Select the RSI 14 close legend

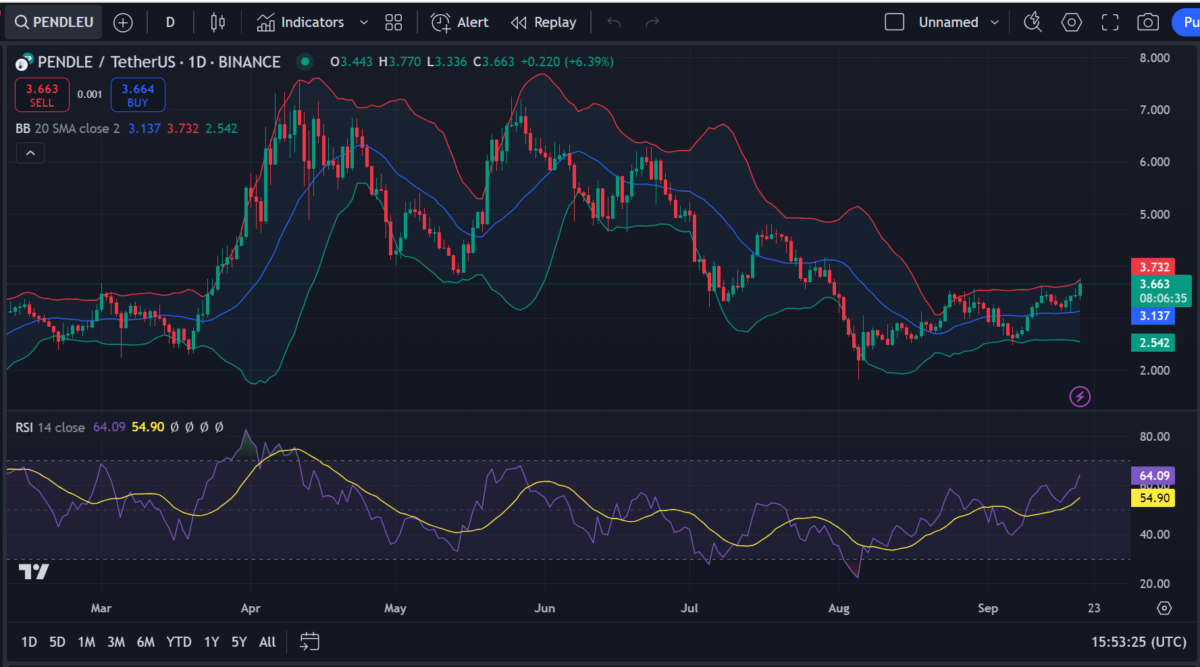click(50, 427)
